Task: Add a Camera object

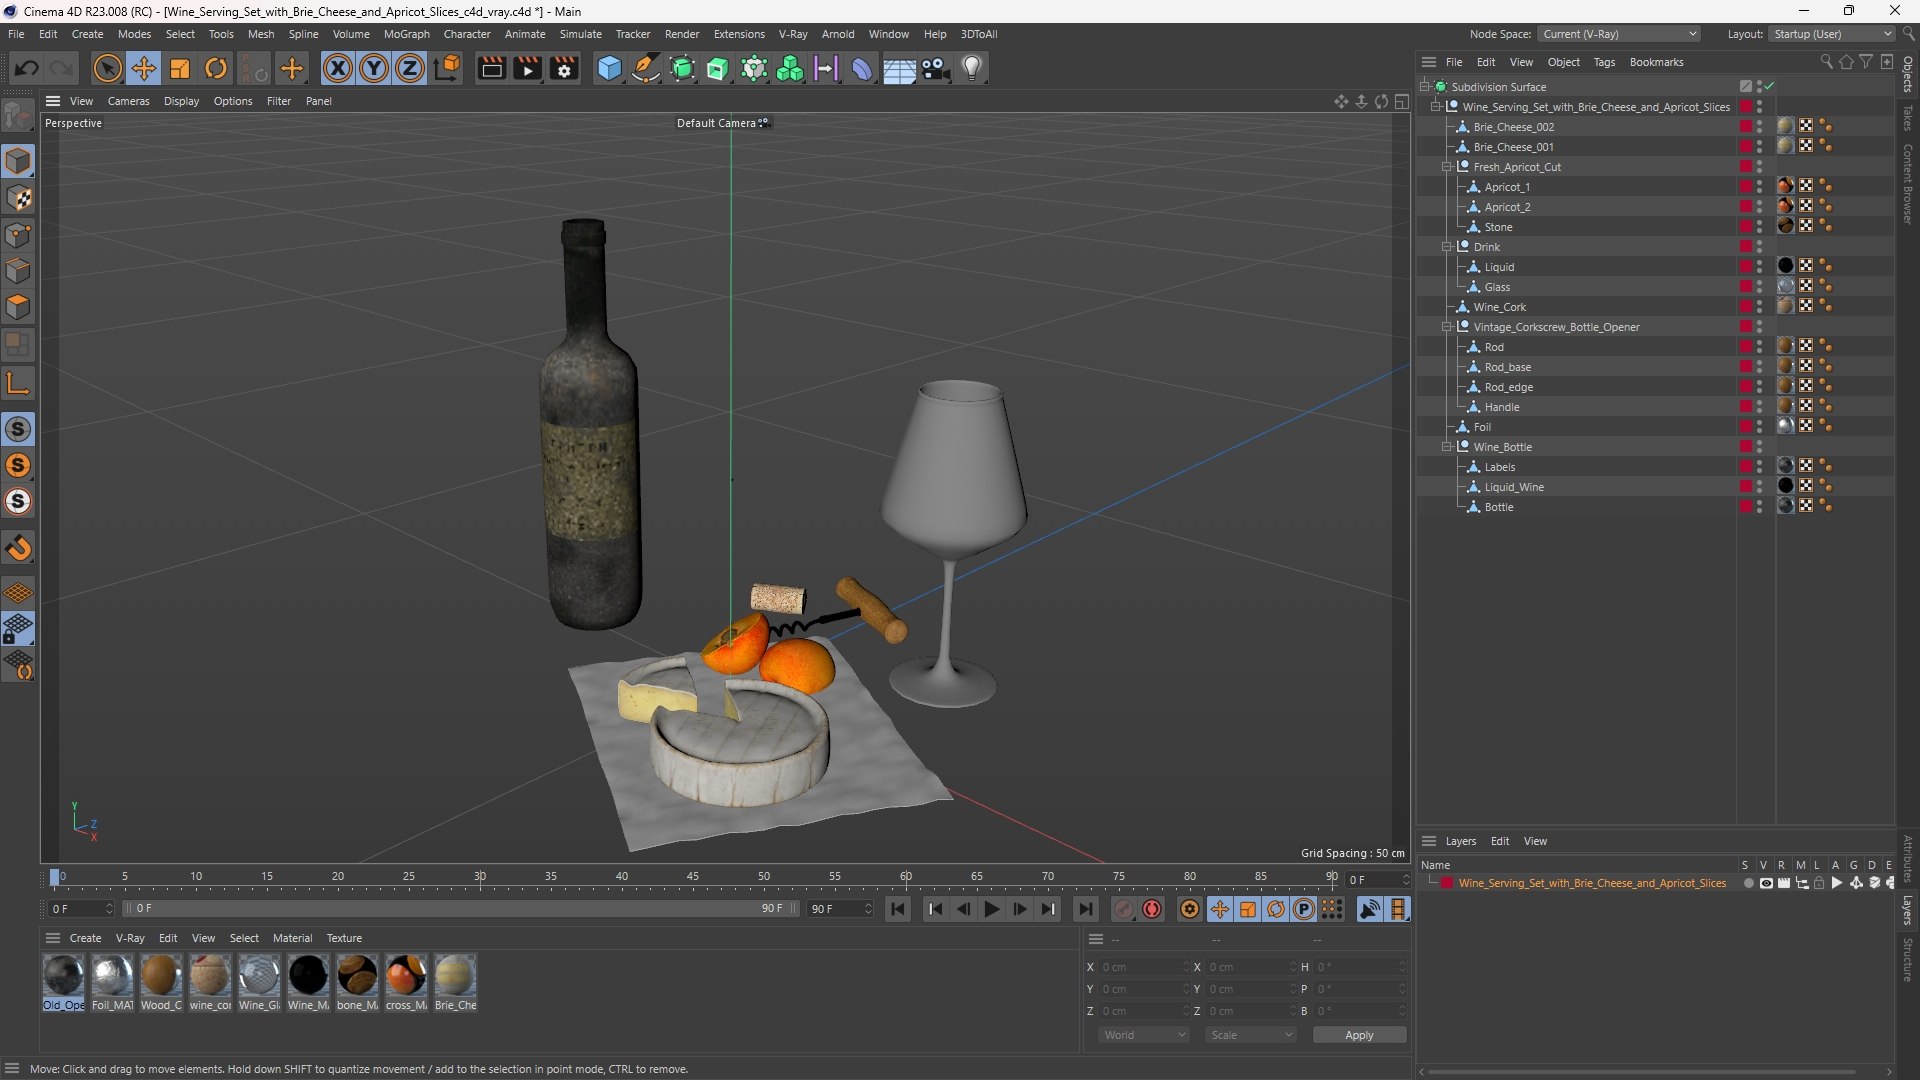Action: 936,68
